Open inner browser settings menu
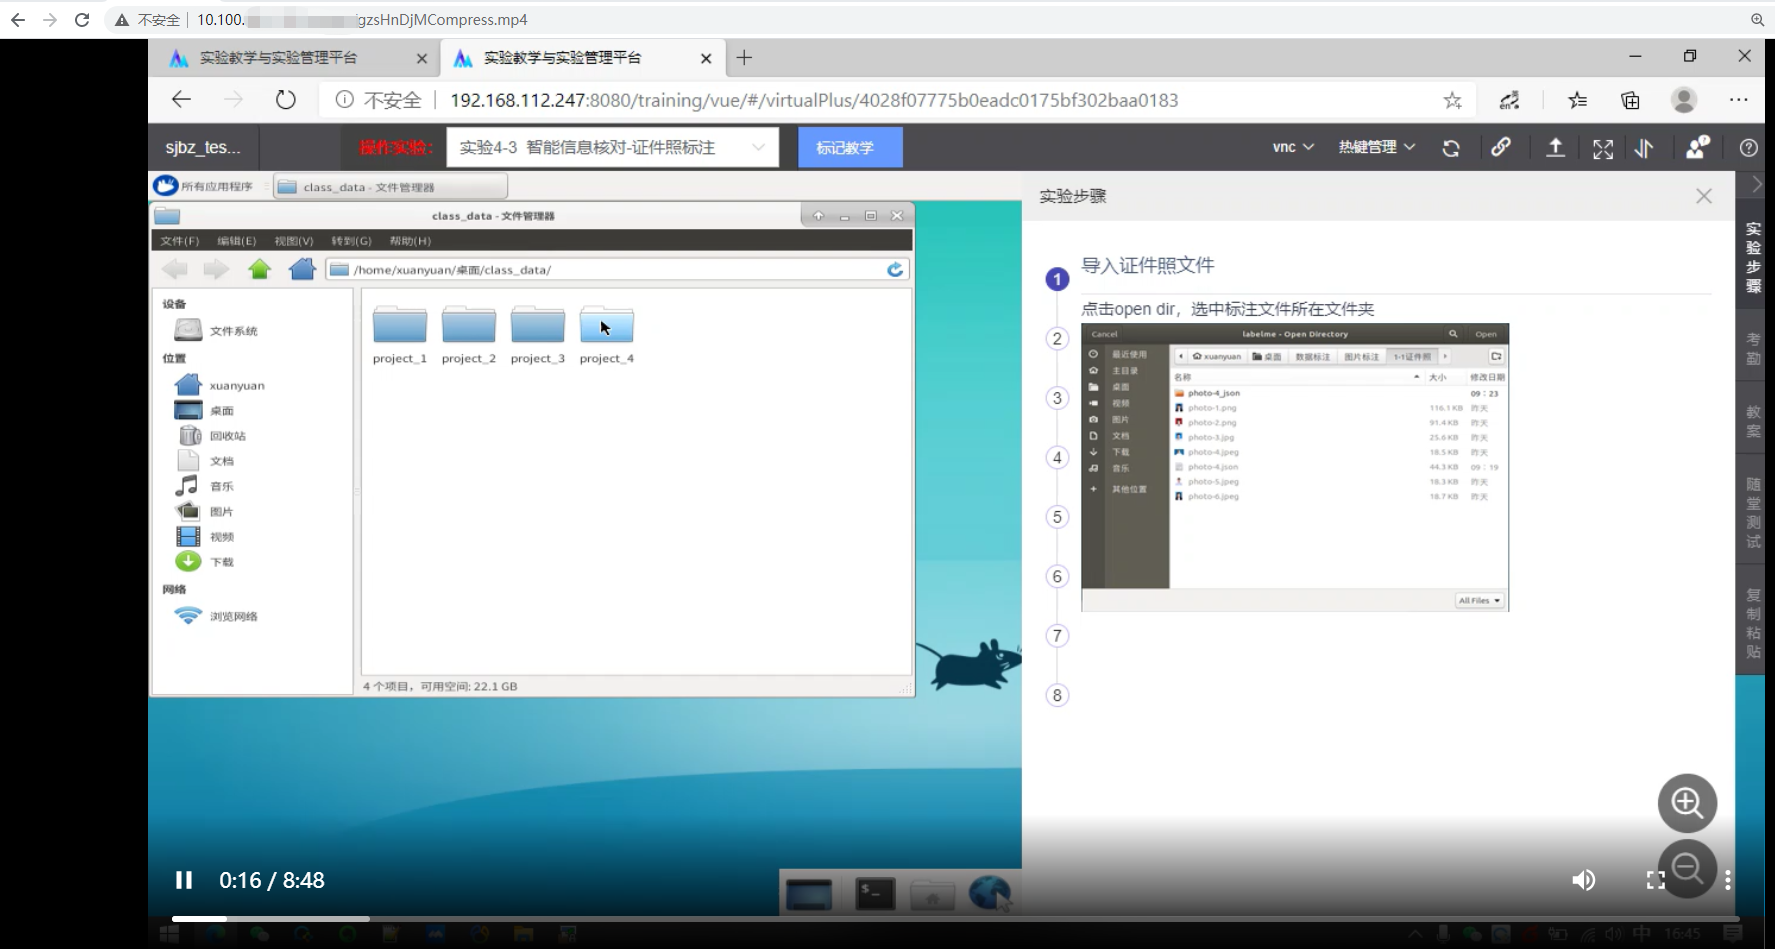Image resolution: width=1775 pixels, height=949 pixels. 1739,100
